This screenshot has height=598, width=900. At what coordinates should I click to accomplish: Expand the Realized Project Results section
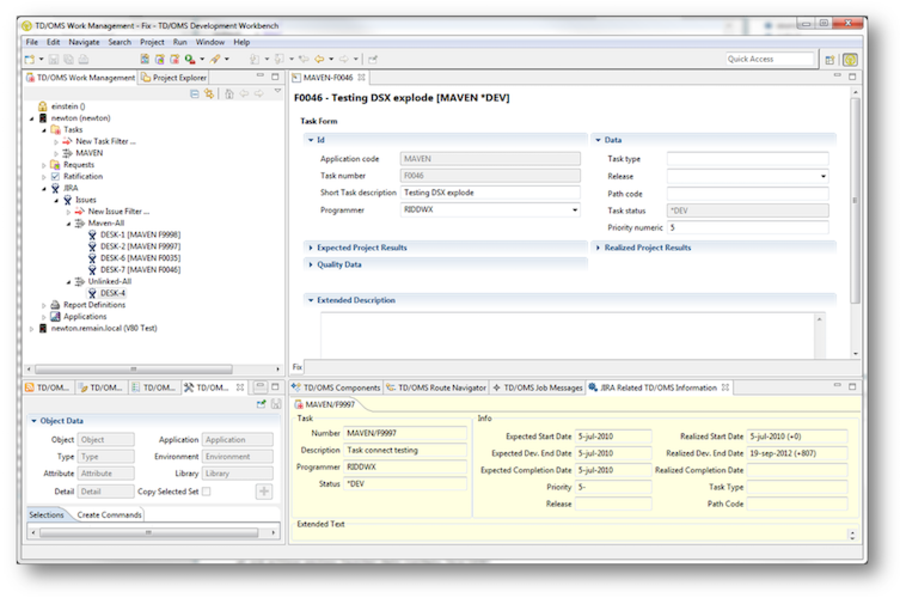point(598,247)
